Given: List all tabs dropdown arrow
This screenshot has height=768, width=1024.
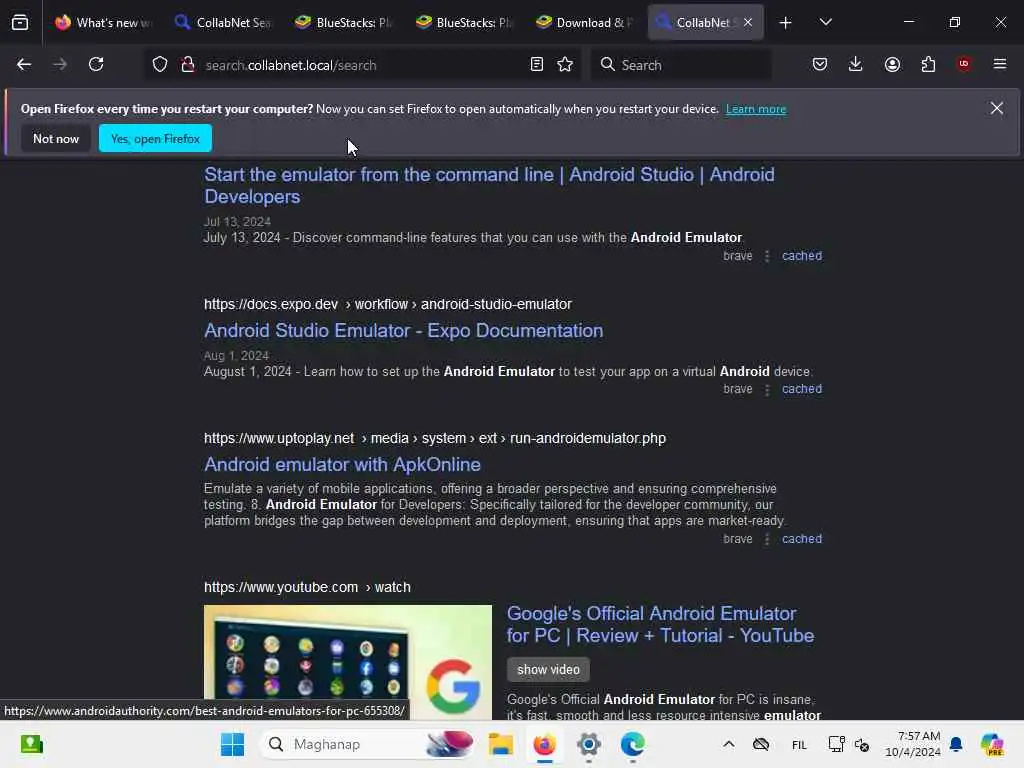Looking at the screenshot, I should pos(826,22).
